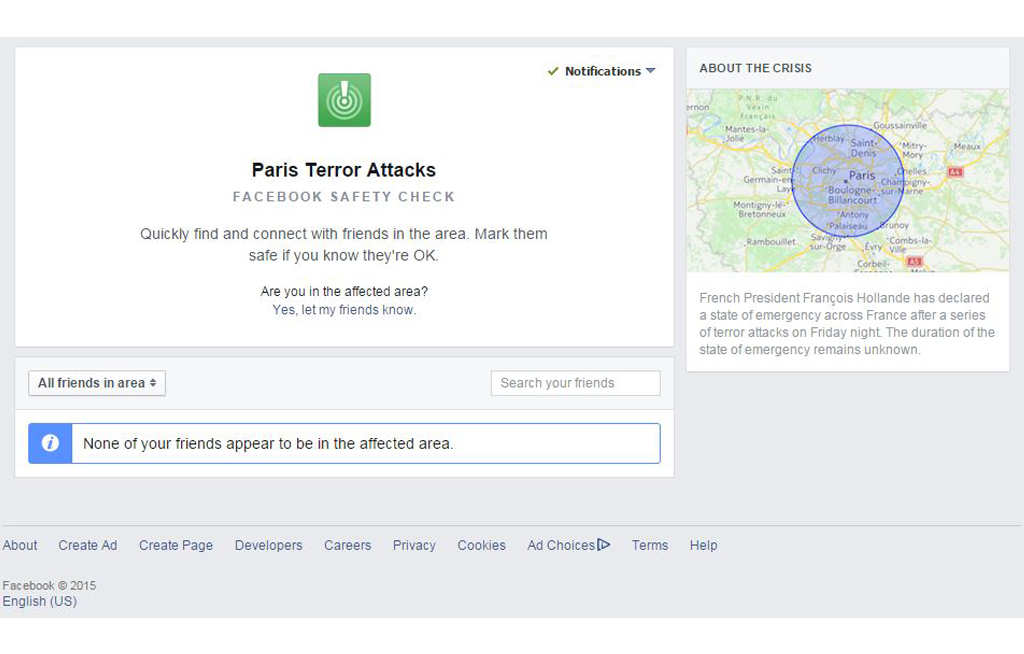Click into the Search your friends field
The height and width of the screenshot is (654, 1024).
tap(575, 384)
